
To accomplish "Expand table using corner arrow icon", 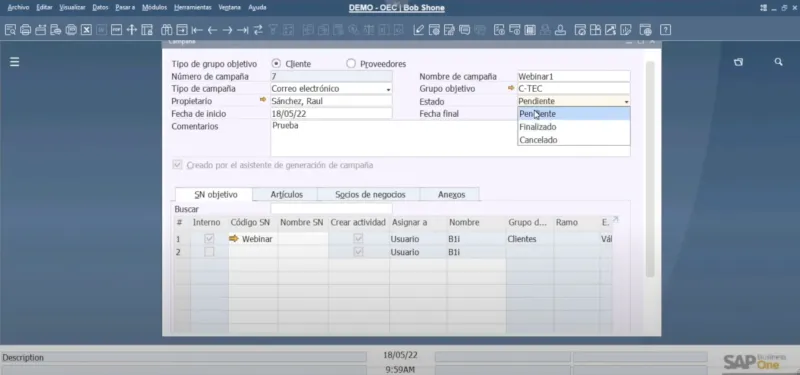I will pos(615,219).
